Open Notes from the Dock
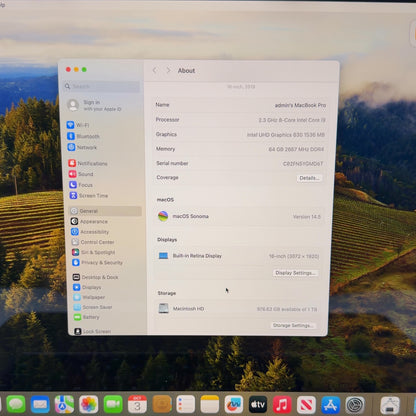 click(x=210, y=404)
